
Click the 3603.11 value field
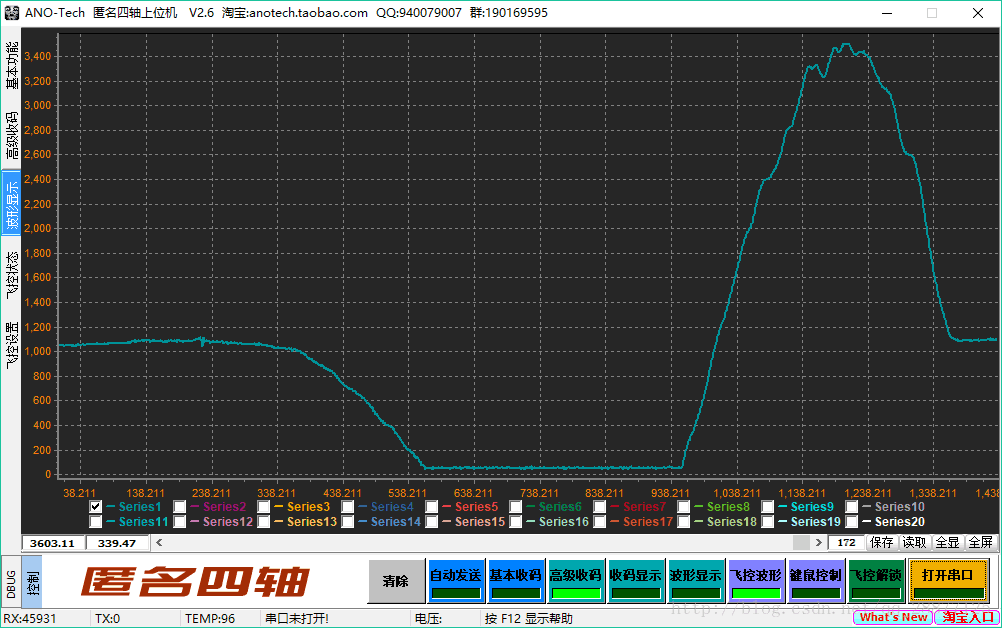[53, 543]
